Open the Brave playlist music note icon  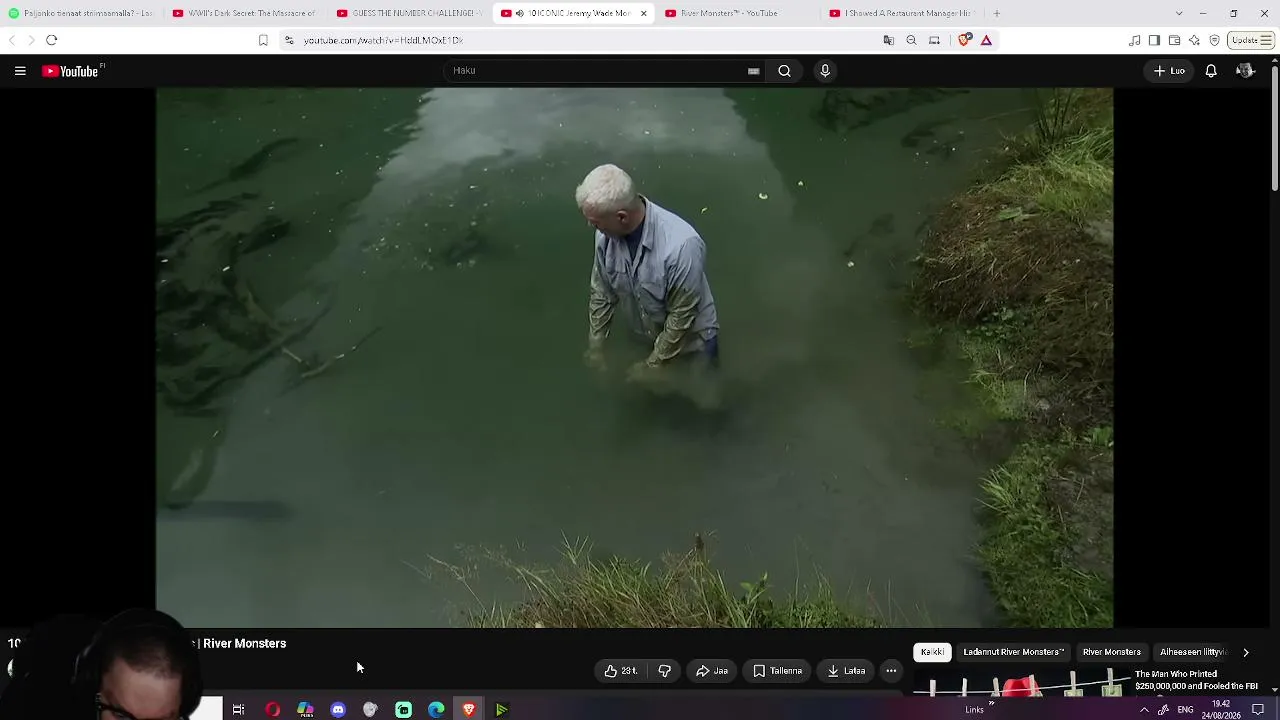(1134, 40)
